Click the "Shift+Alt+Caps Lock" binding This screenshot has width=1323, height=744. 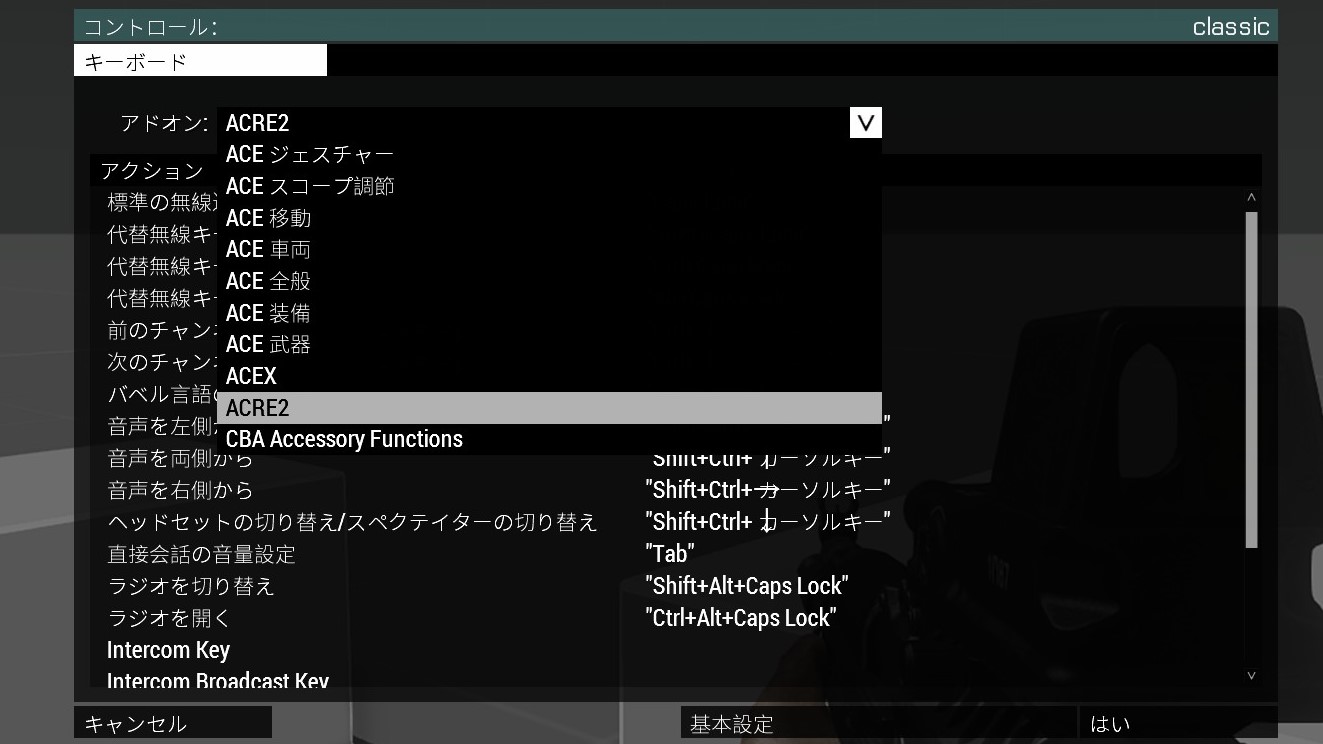pos(747,586)
